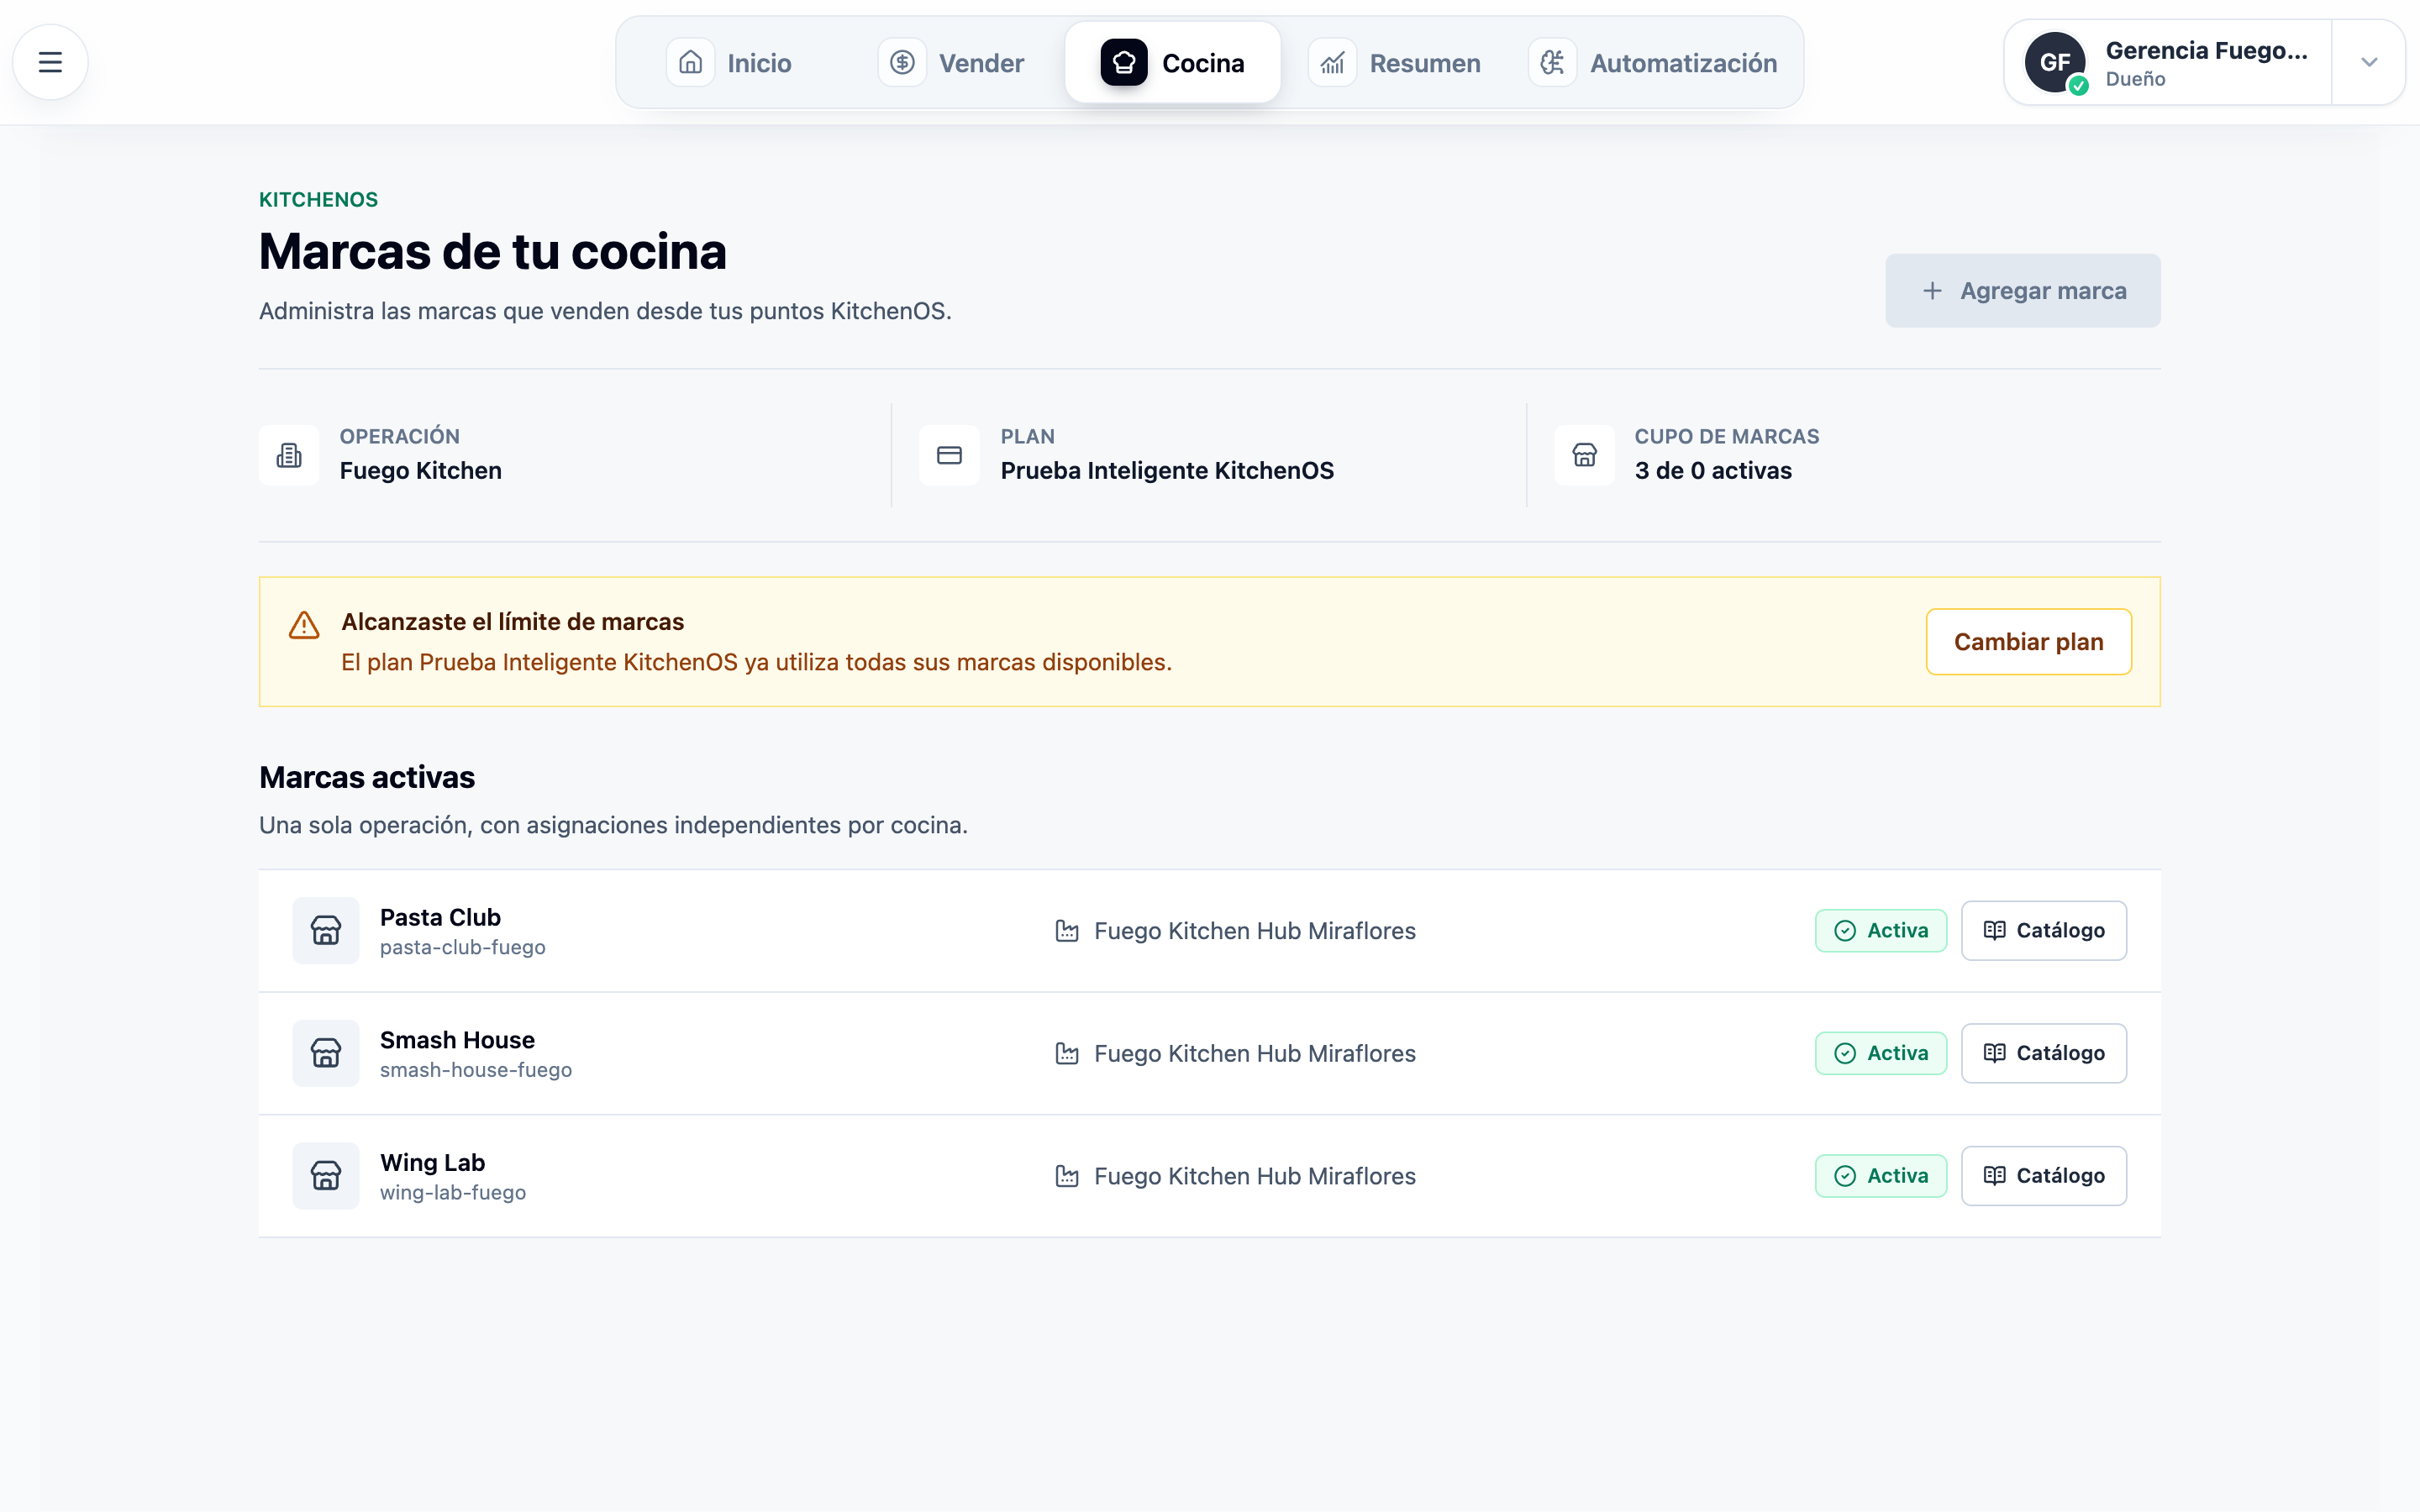The image size is (2420, 1512).
Task: Click the Vender dollar icon
Action: tap(902, 63)
